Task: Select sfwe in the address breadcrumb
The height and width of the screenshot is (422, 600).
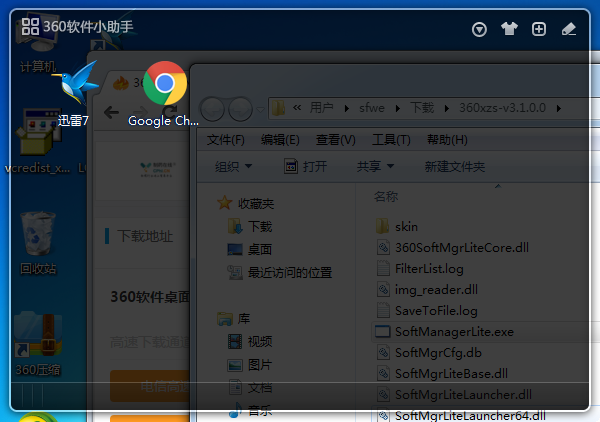Action: coord(372,108)
